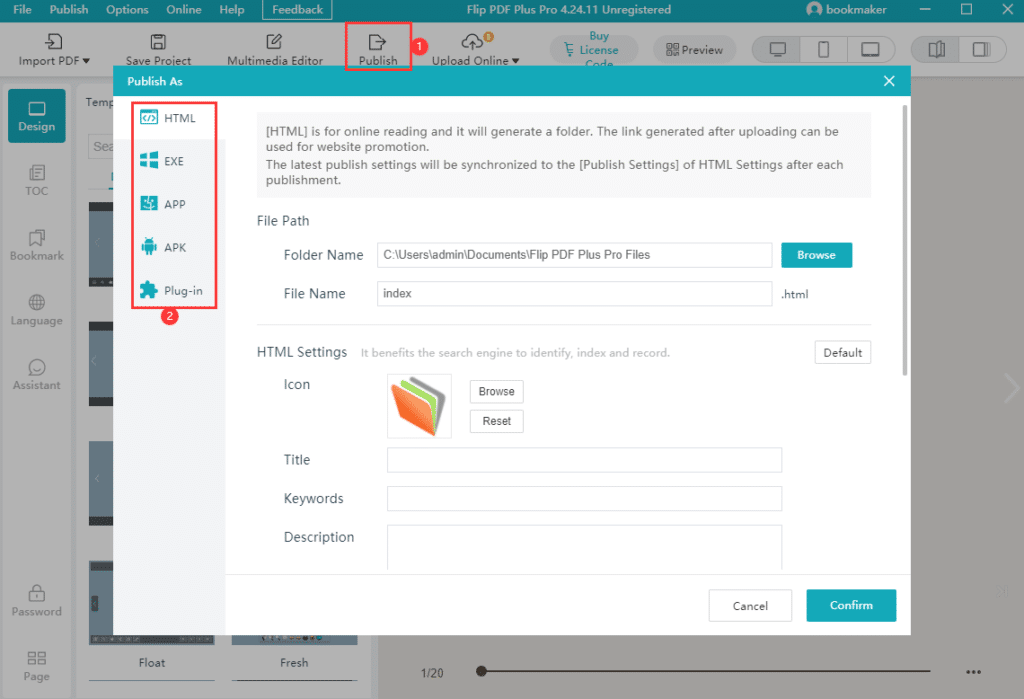Confirm the publish settings
The image size is (1024, 699).
[851, 605]
